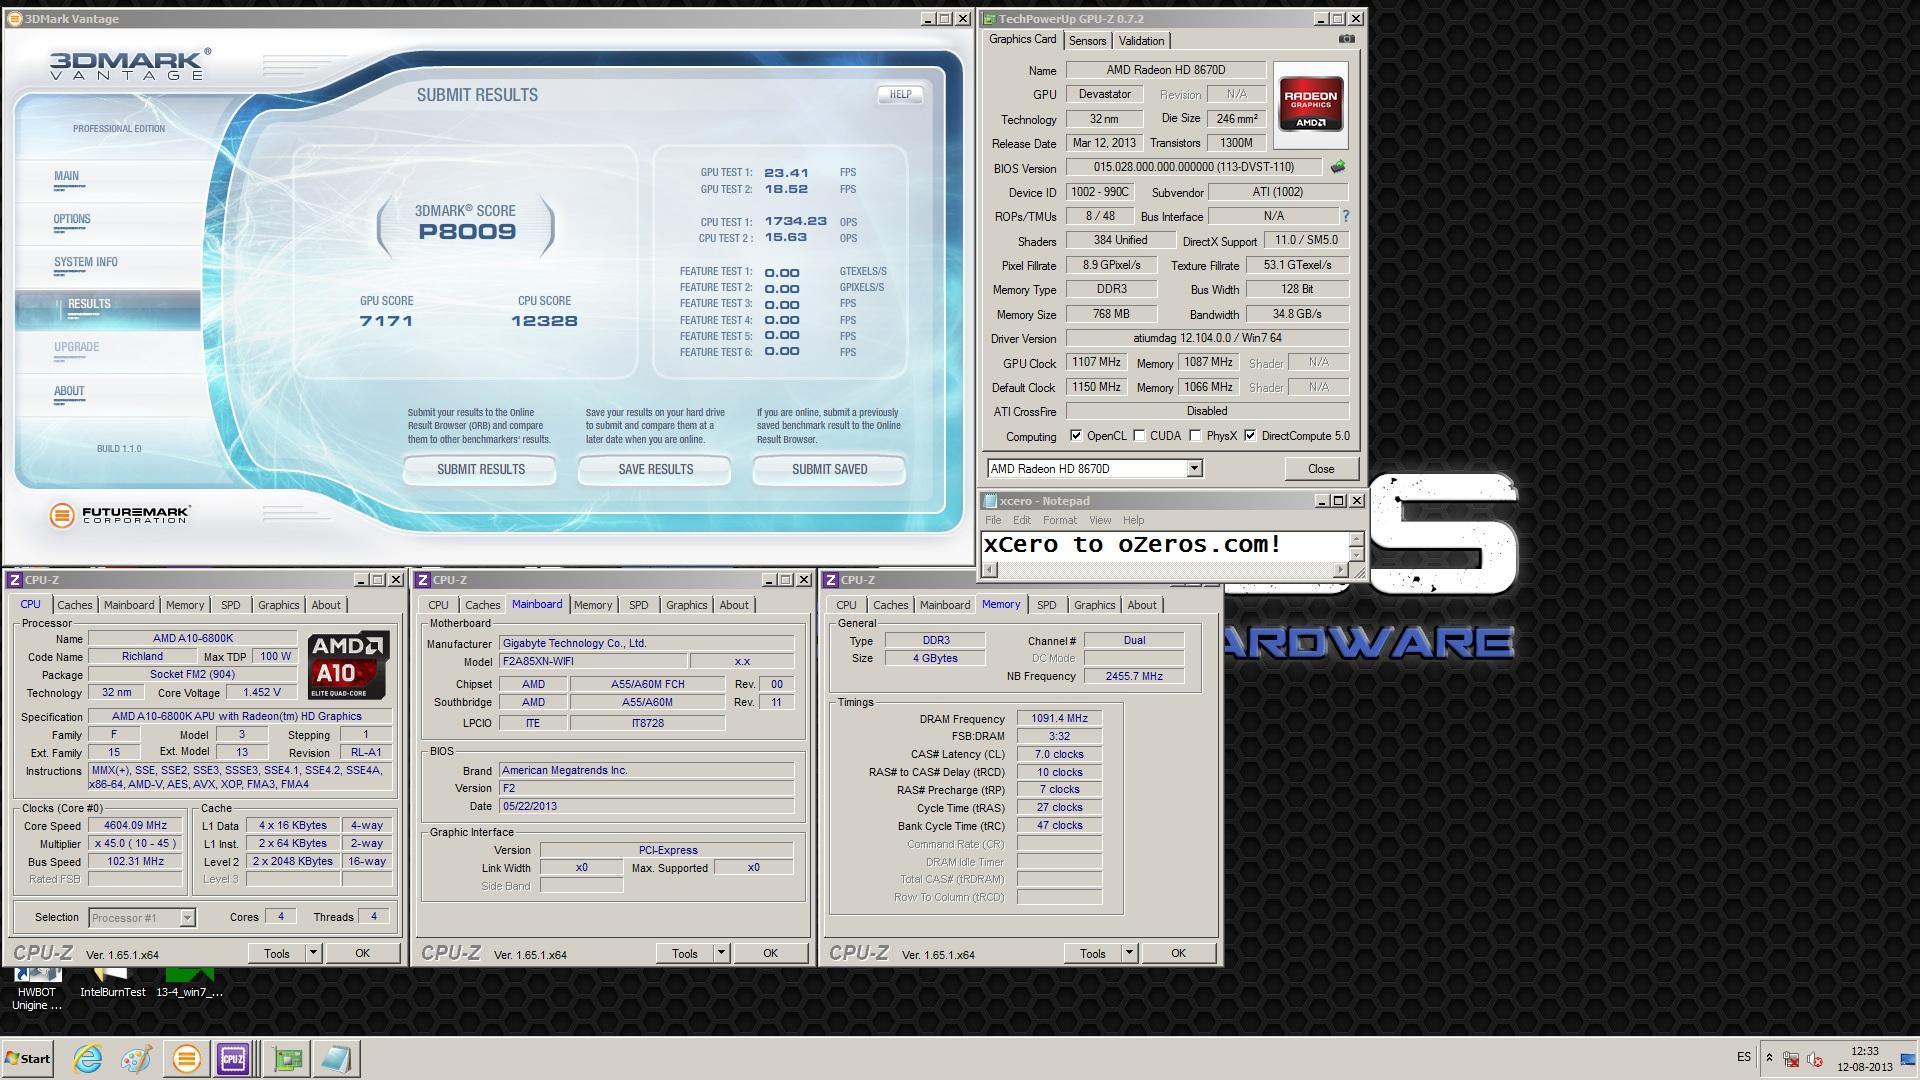
Task: Select the purple CPU-Z taskbar button
Action: (233, 1058)
